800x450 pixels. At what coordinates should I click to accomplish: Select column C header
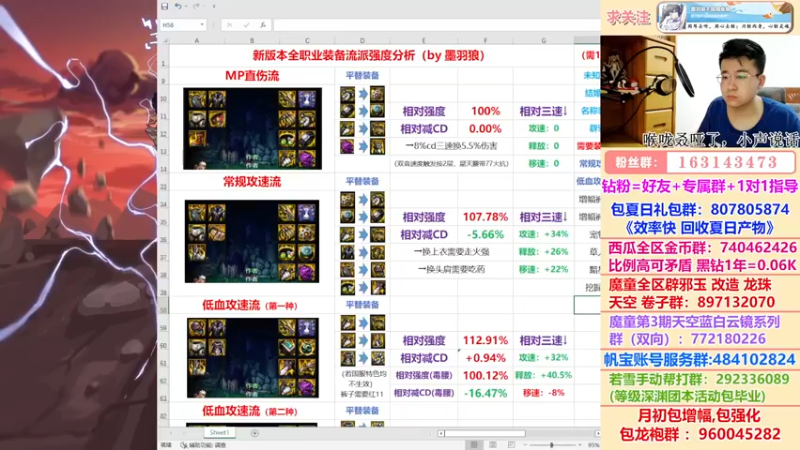307,40
